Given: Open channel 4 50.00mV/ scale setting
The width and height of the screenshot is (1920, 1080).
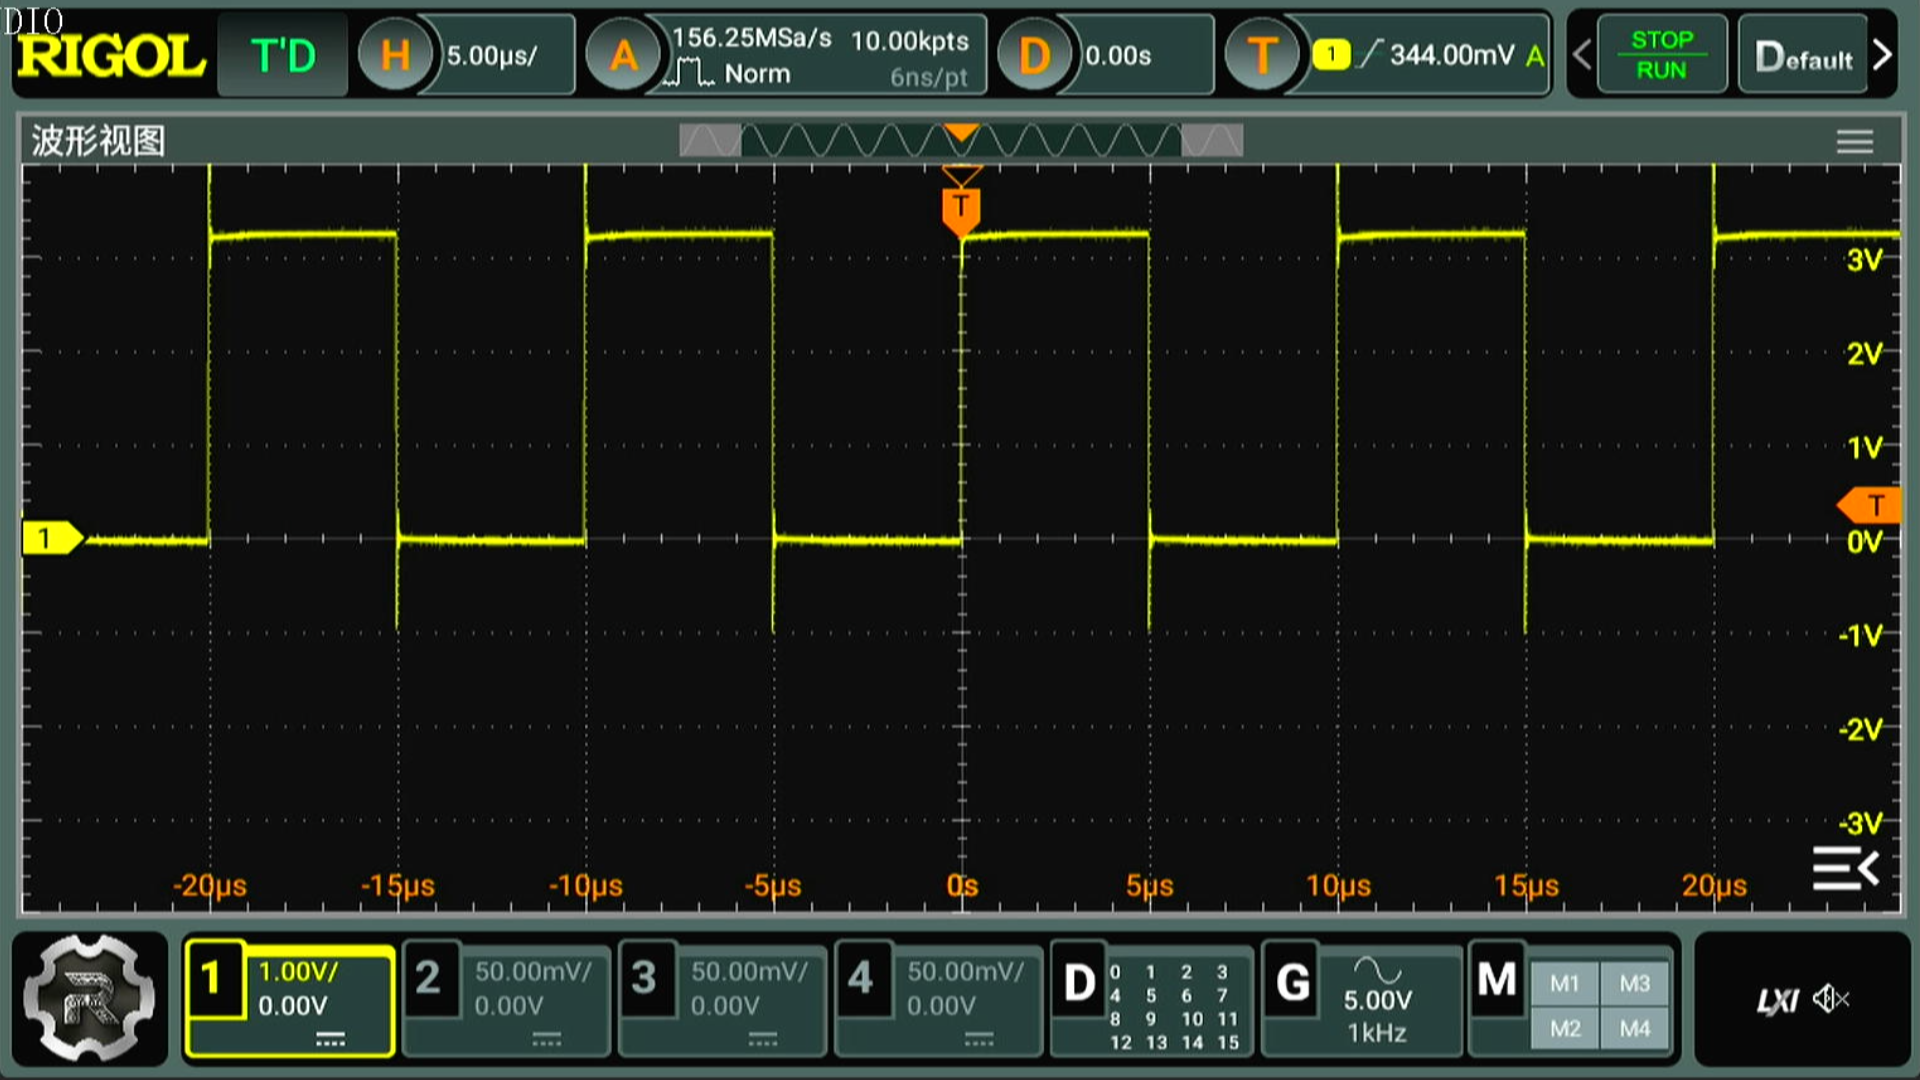Looking at the screenshot, I should [965, 971].
